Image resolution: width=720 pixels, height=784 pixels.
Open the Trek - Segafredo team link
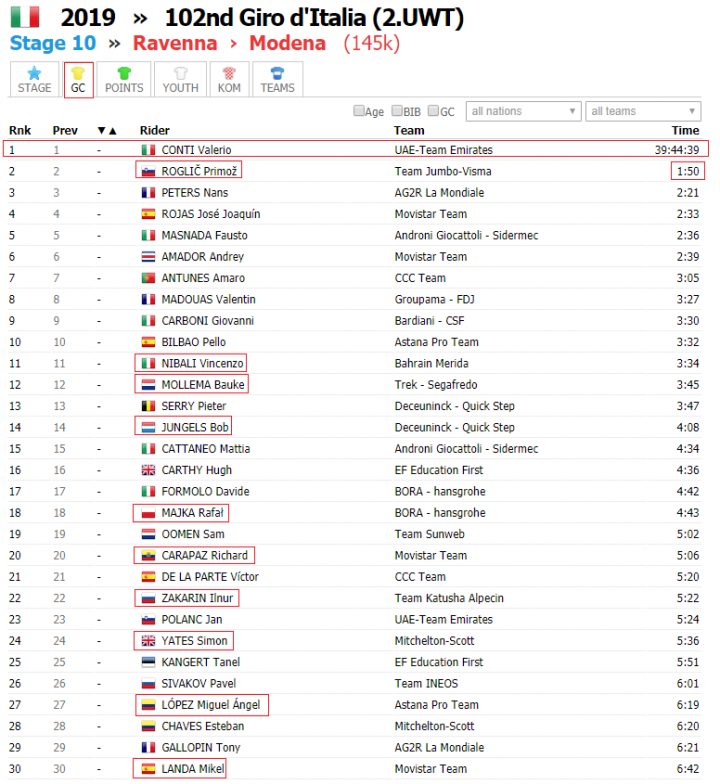click(436, 385)
